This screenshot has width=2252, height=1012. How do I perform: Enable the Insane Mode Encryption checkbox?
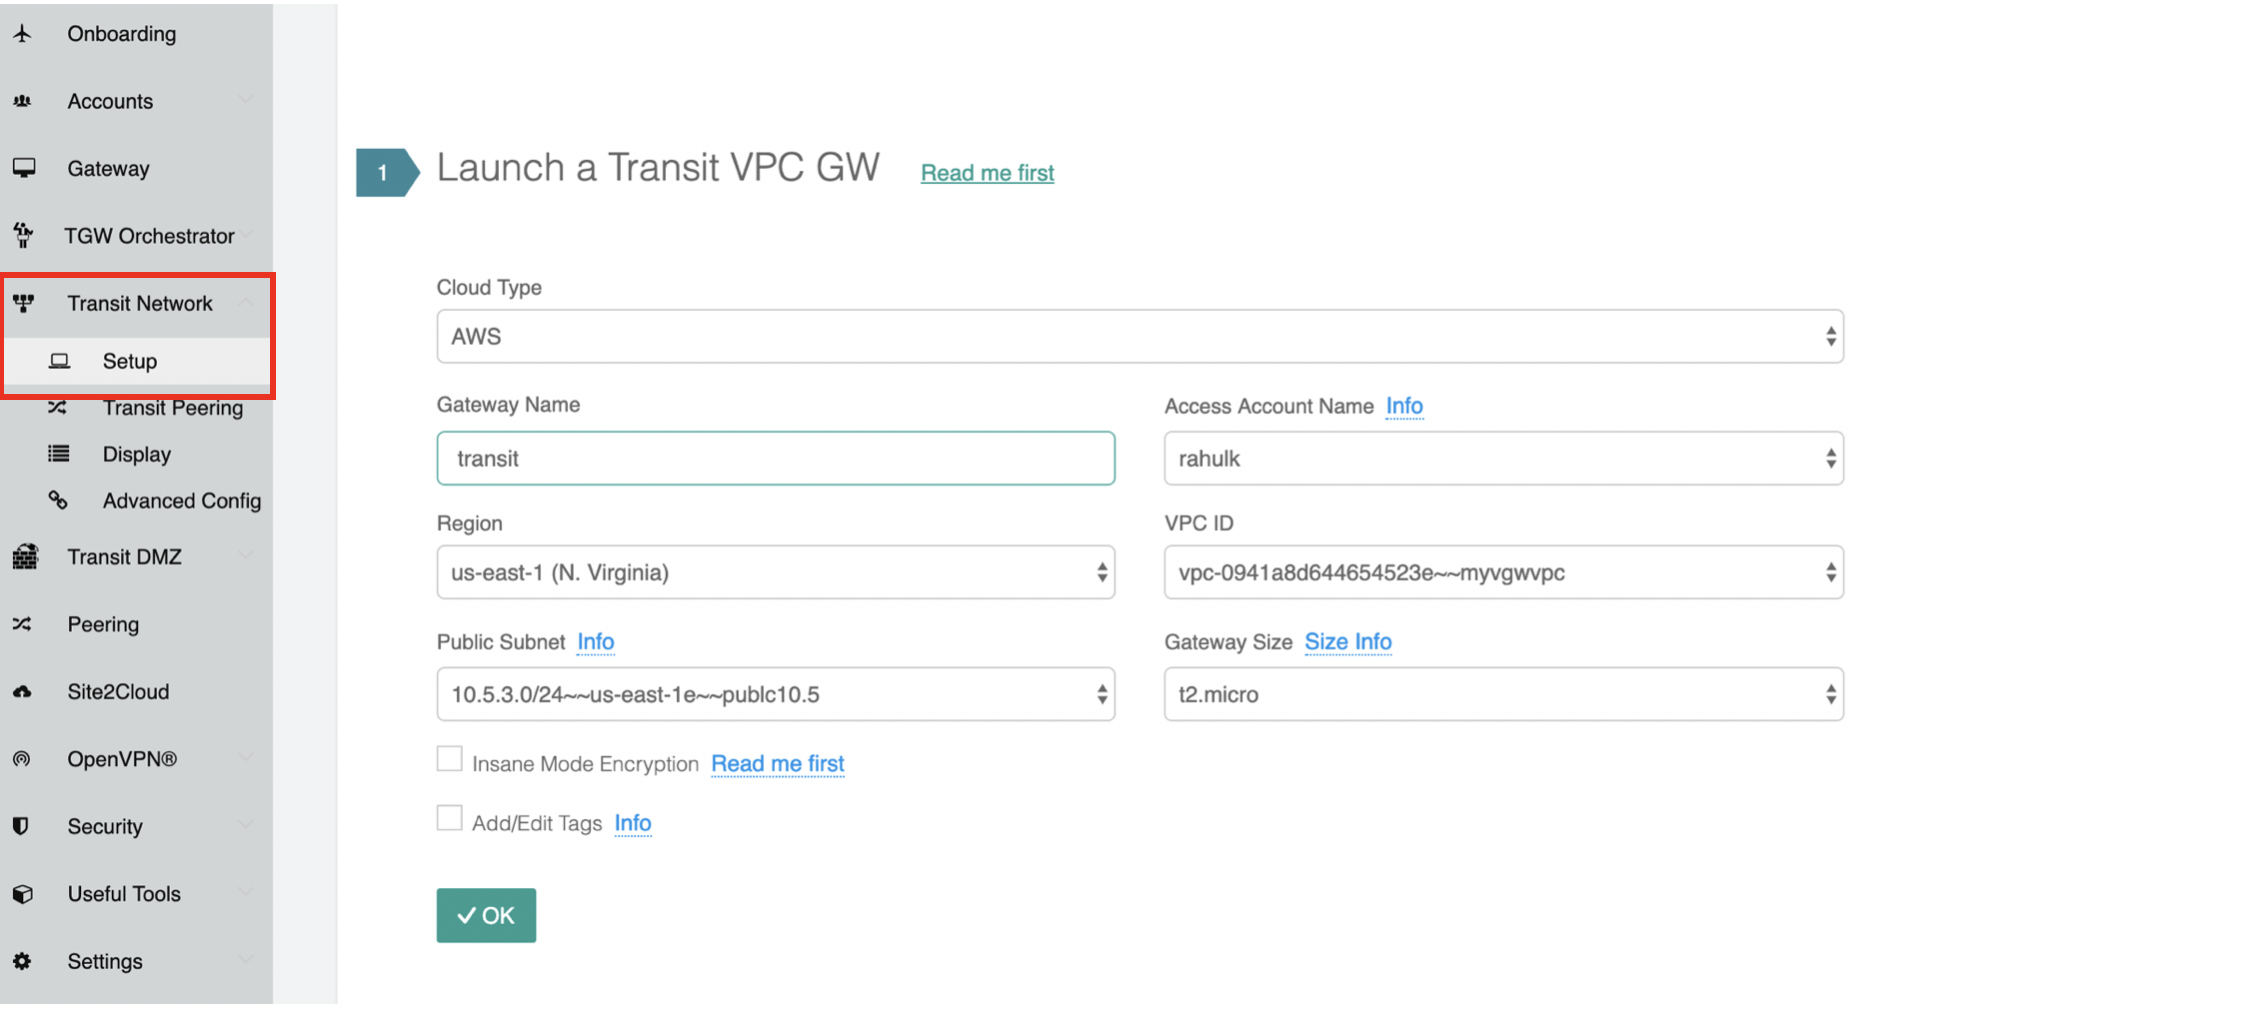tap(450, 760)
